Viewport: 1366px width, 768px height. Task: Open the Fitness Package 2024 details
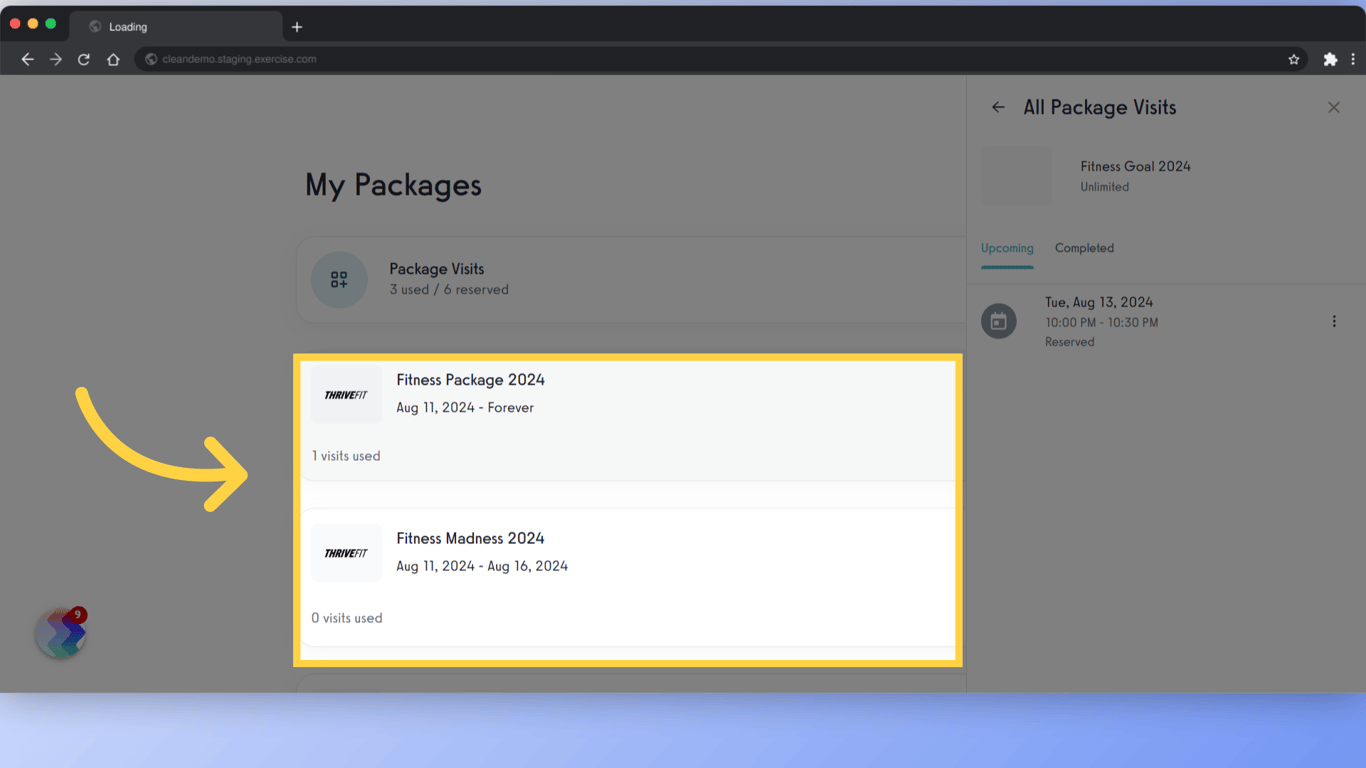coord(470,380)
